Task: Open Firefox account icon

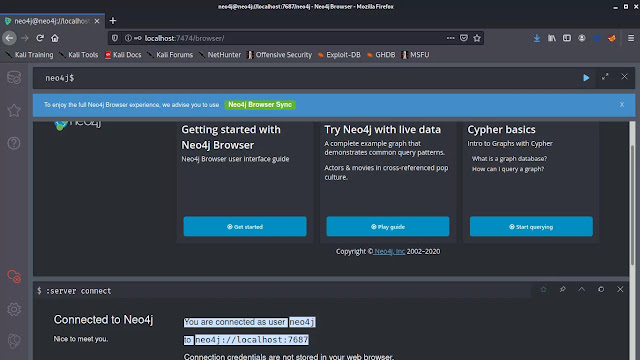Action: click(582, 38)
